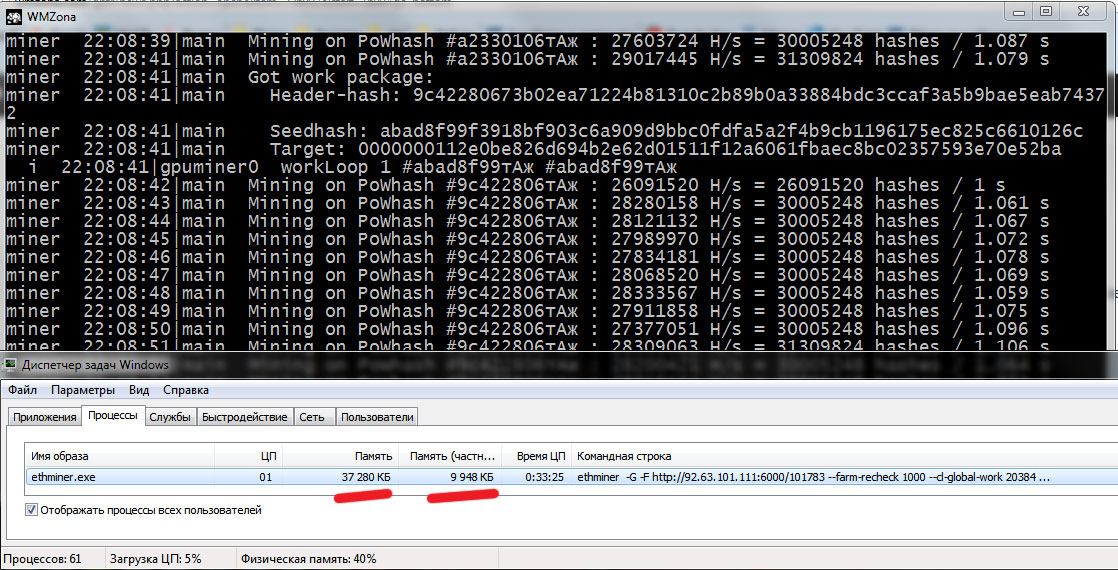The image size is (1118, 570).
Task: Open the Быстродействие tab
Action: click(x=244, y=417)
